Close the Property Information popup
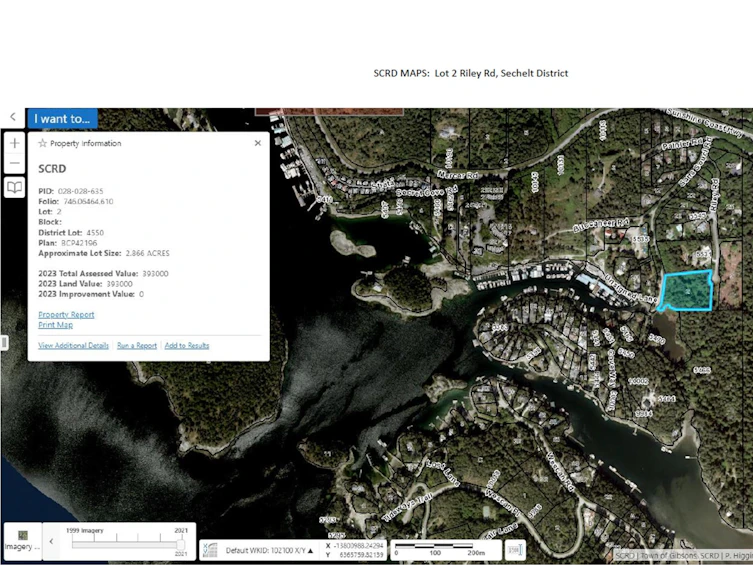 pos(258,143)
